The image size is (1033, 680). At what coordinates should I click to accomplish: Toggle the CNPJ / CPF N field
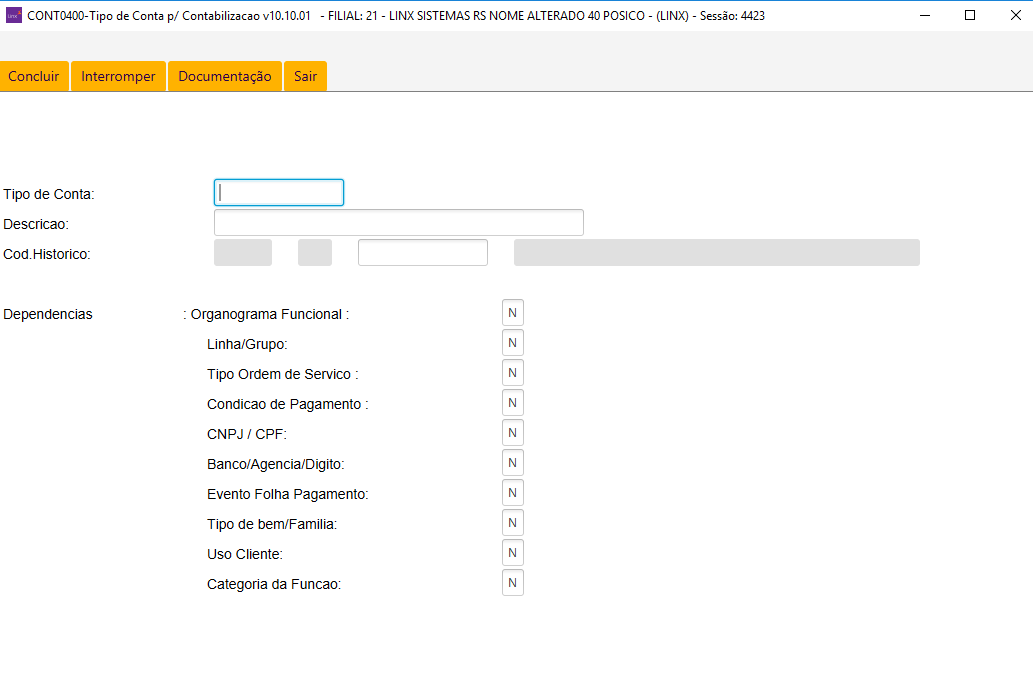(513, 433)
